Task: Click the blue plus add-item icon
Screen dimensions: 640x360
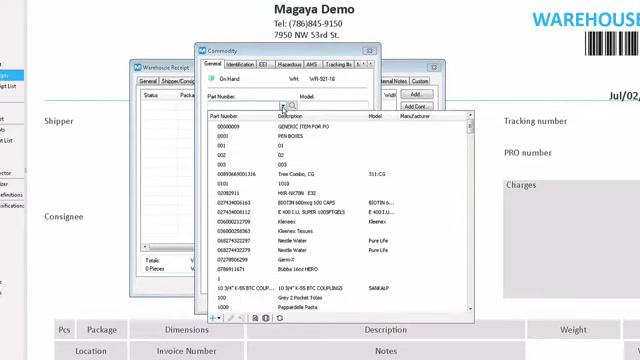Action: click(212, 318)
